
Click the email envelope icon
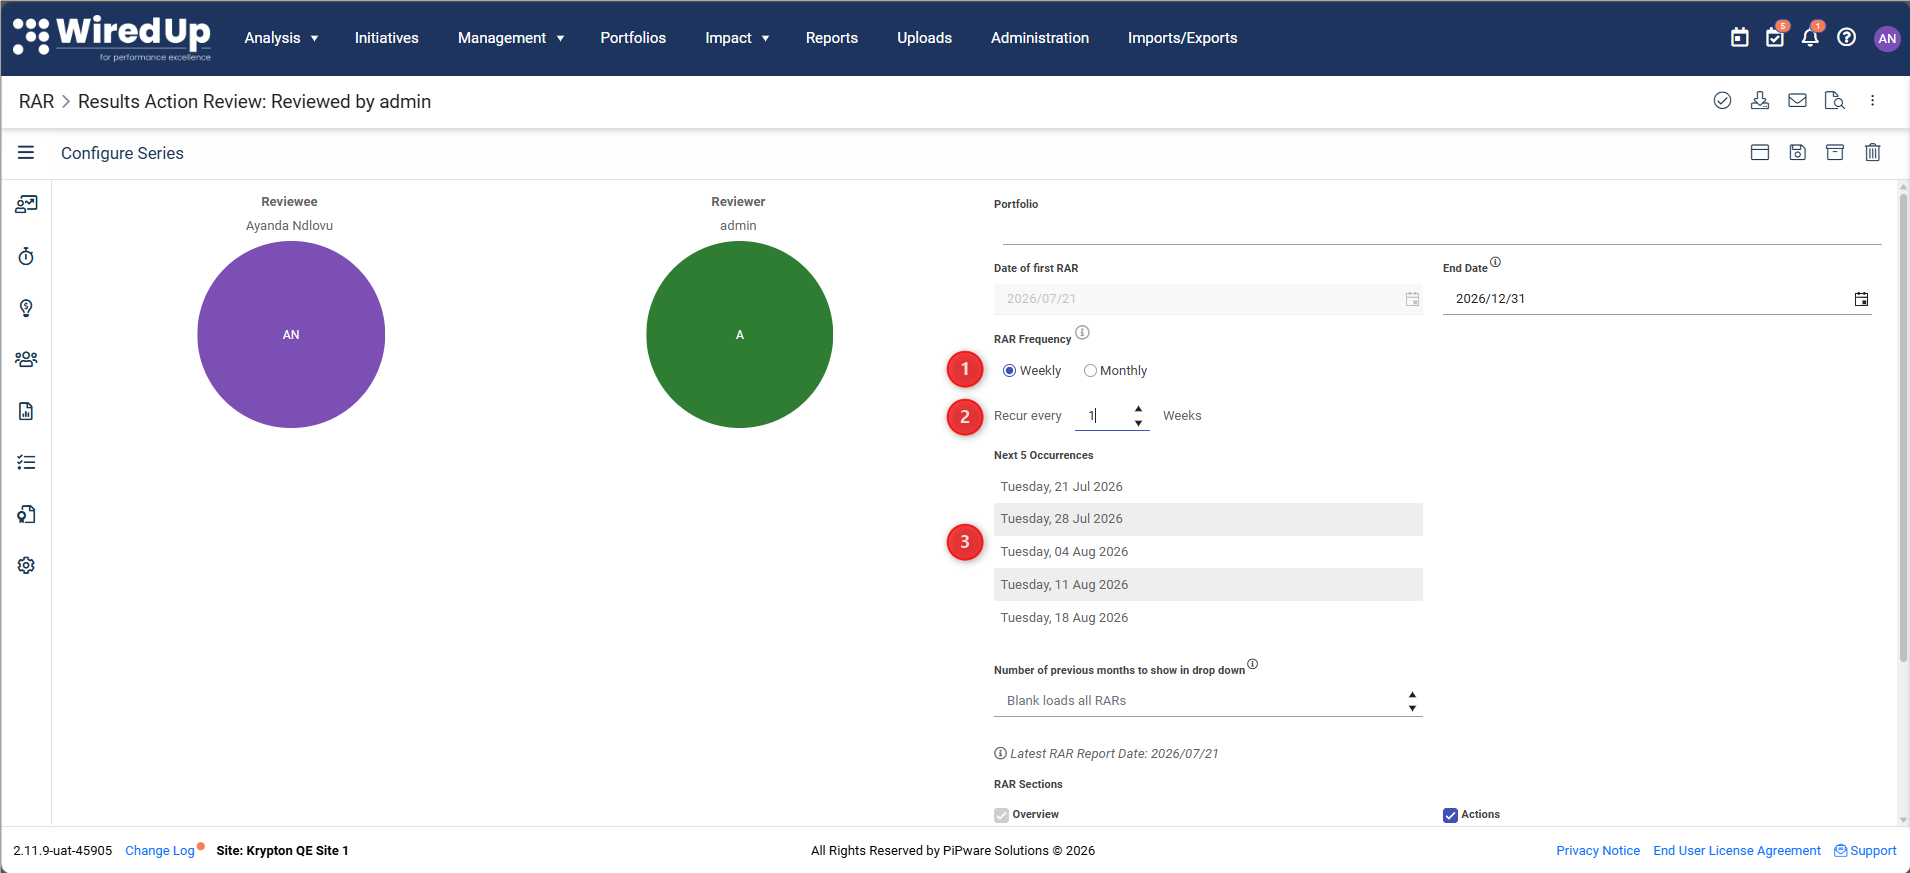pyautogui.click(x=1797, y=100)
